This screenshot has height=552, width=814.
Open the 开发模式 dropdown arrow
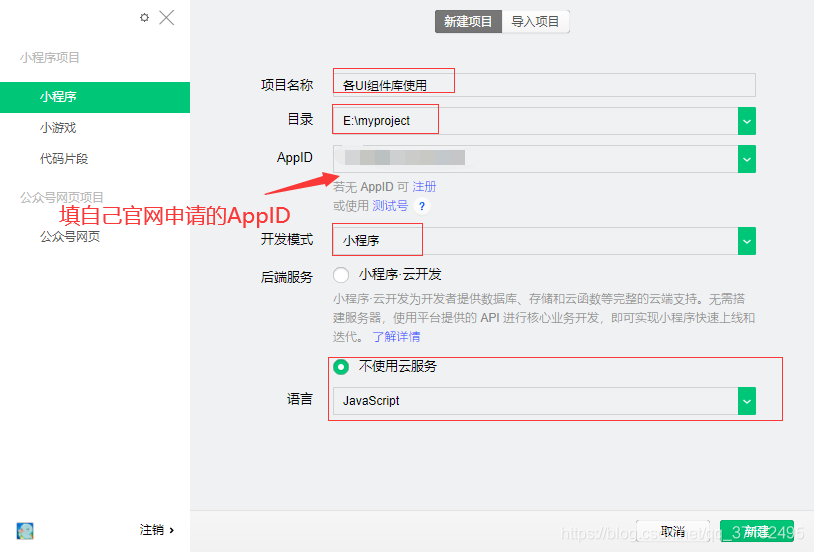747,241
